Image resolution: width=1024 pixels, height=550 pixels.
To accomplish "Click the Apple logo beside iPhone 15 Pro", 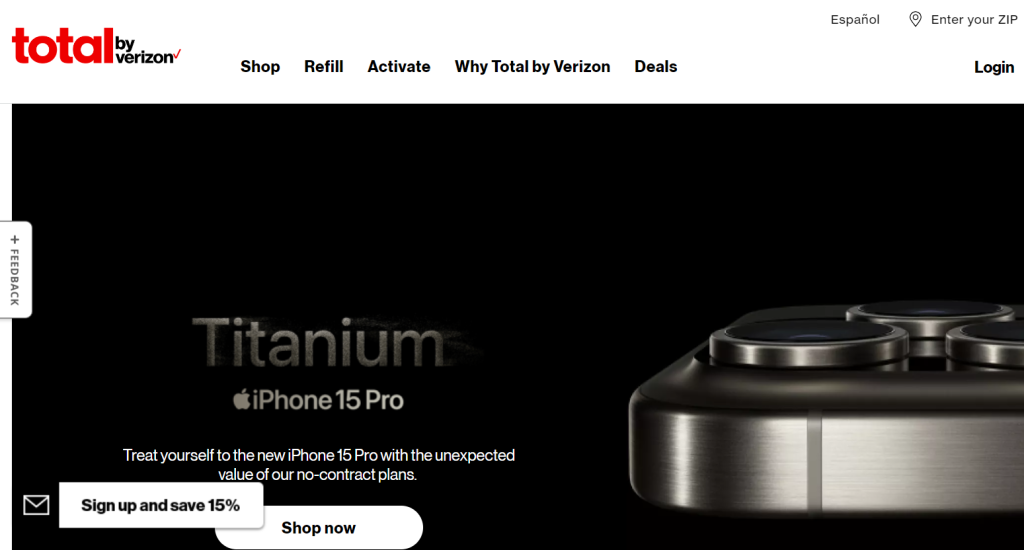I will tap(242, 399).
